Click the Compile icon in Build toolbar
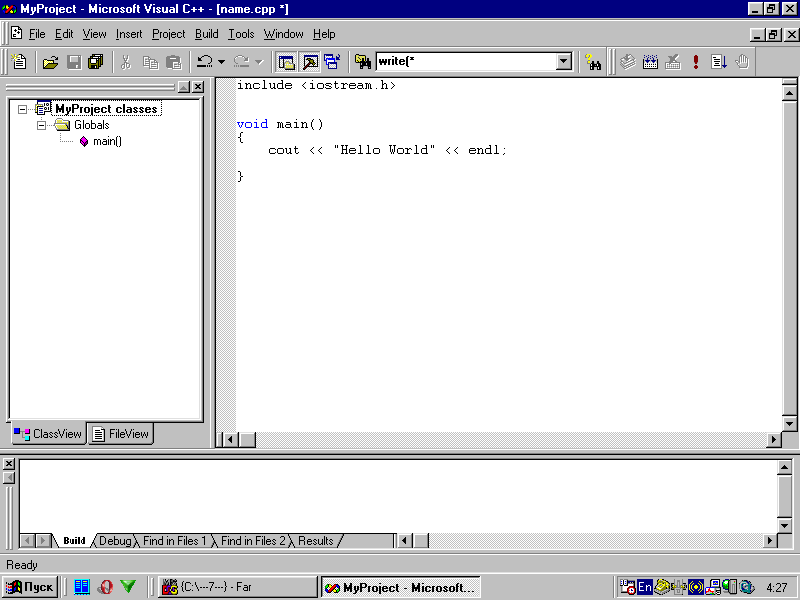The image size is (800, 600). point(628,62)
